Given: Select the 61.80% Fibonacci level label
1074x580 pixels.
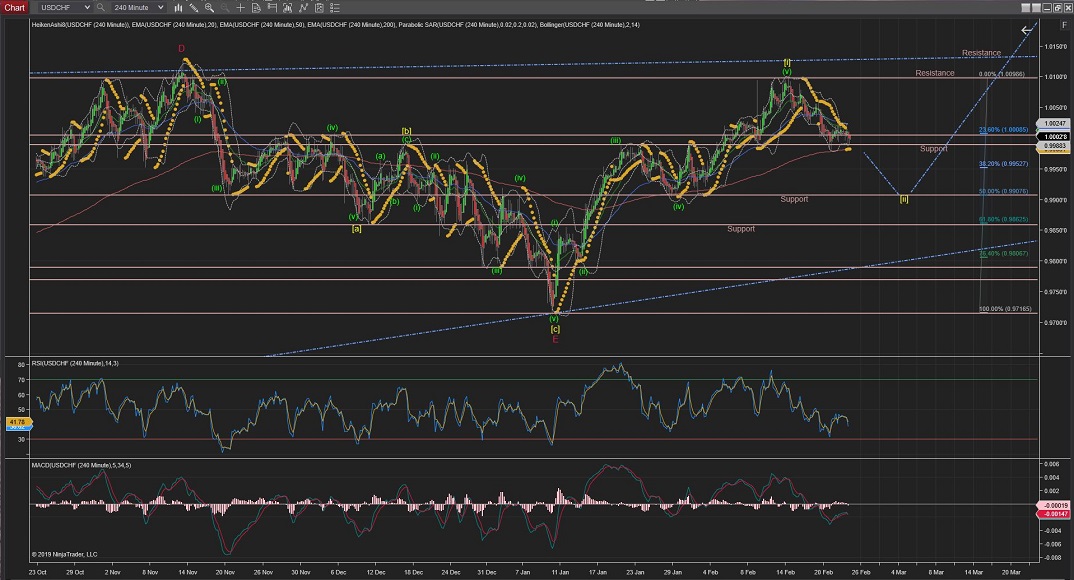Looking at the screenshot, I should click(x=1003, y=219).
